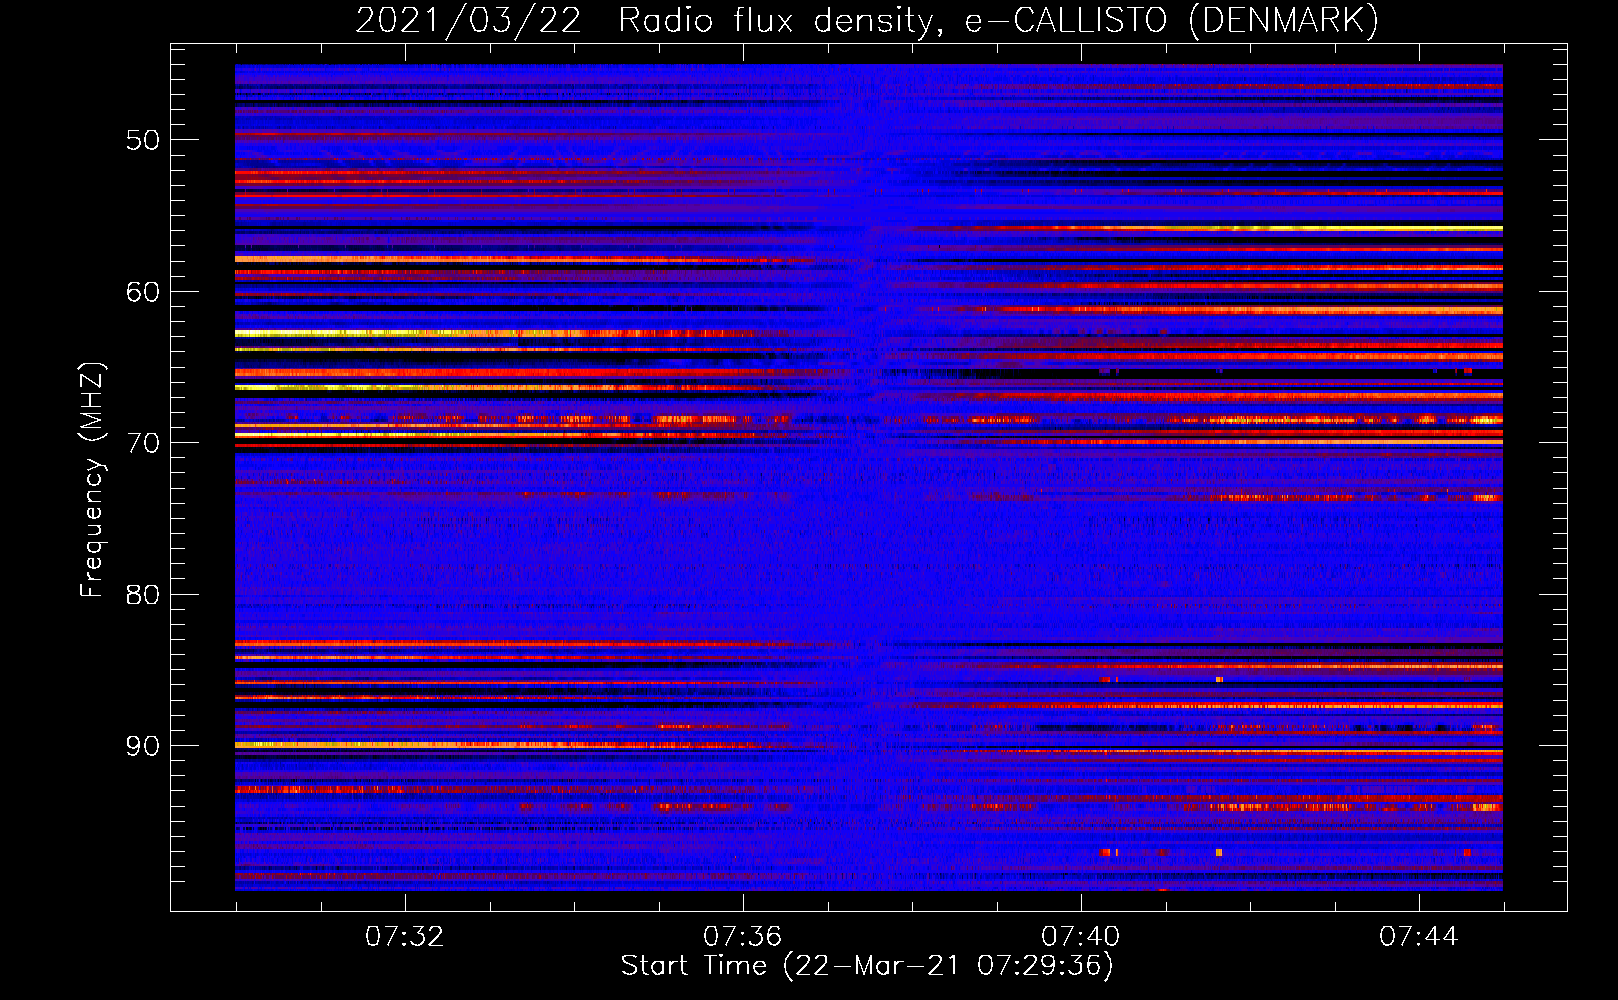
Task: Click the 07:36 time tick label
Action: [742, 937]
